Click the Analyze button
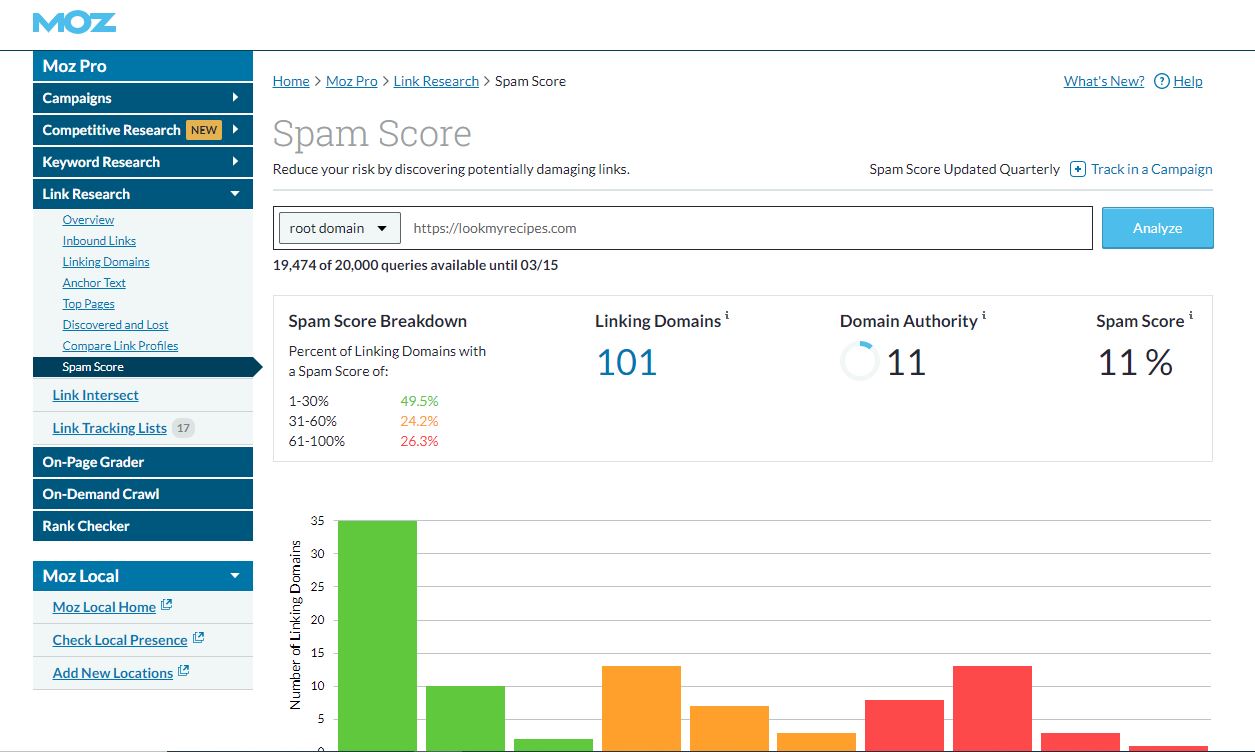Image resolution: width=1255 pixels, height=752 pixels. pyautogui.click(x=1157, y=227)
